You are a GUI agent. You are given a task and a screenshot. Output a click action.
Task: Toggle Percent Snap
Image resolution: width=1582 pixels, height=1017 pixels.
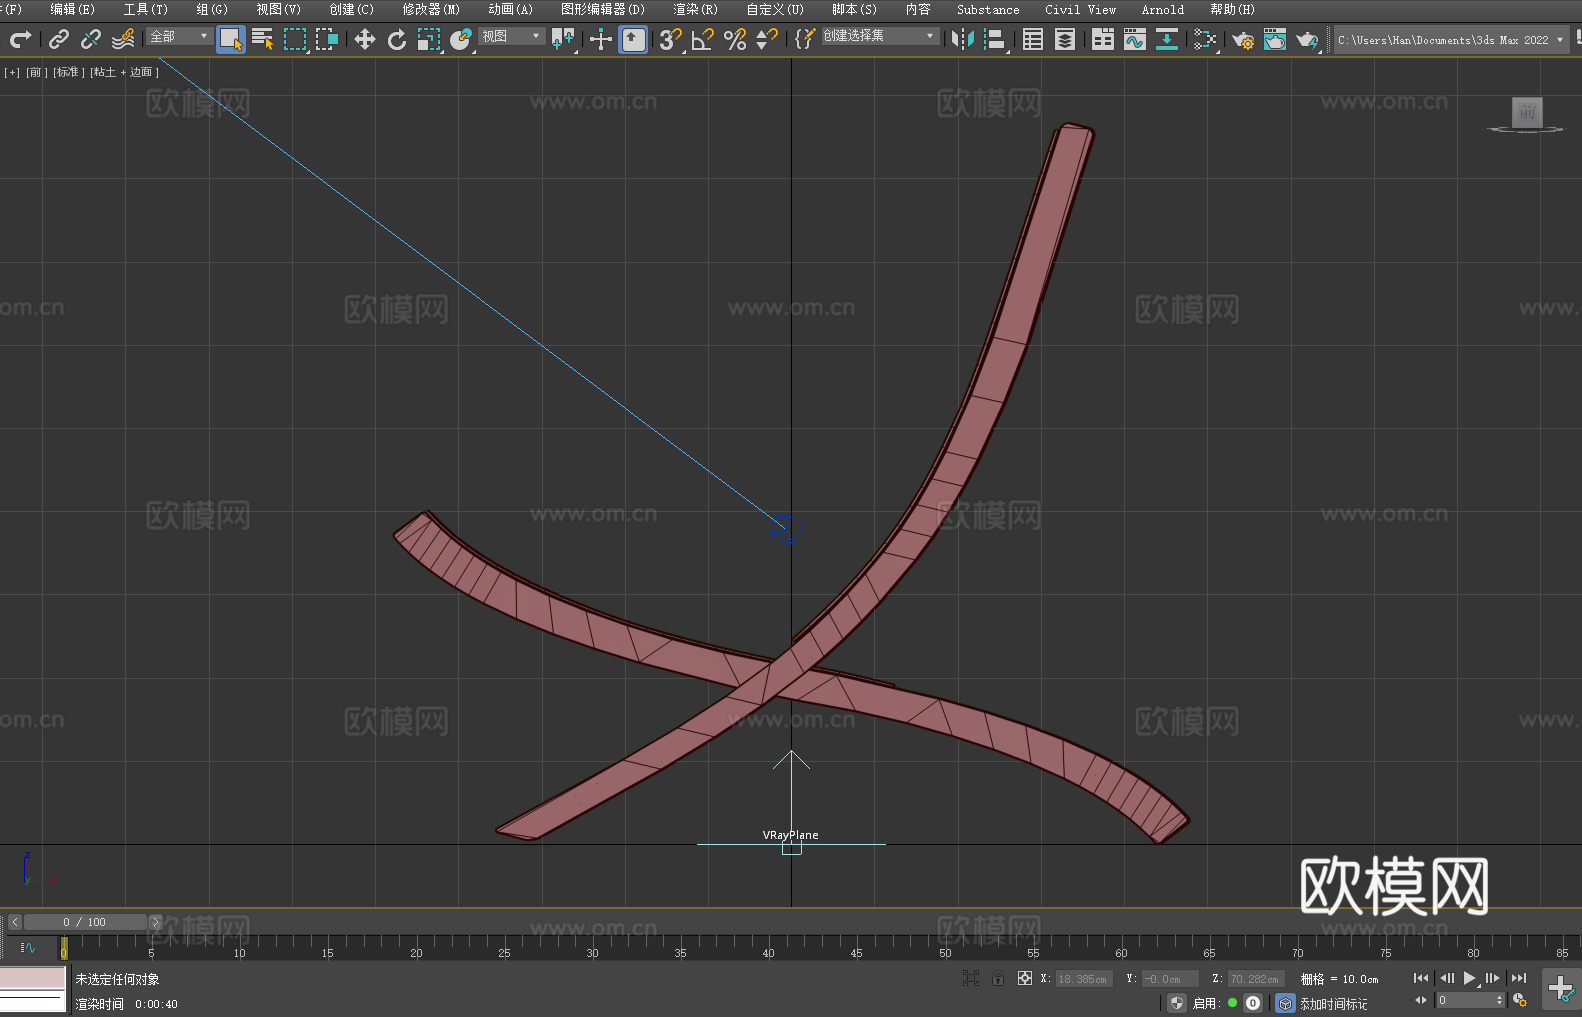click(x=735, y=39)
